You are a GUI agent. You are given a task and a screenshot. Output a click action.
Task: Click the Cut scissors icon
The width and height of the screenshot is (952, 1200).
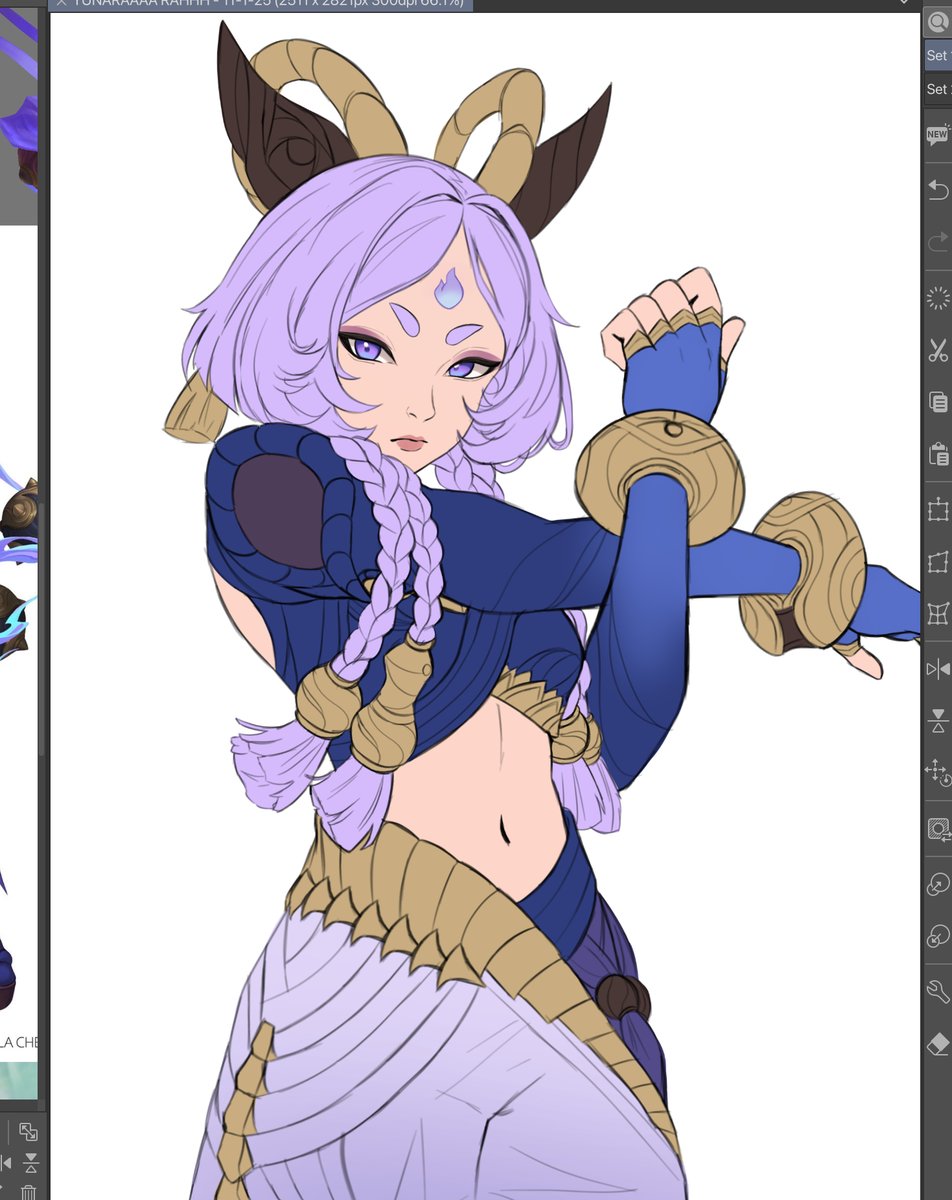pos(937,350)
